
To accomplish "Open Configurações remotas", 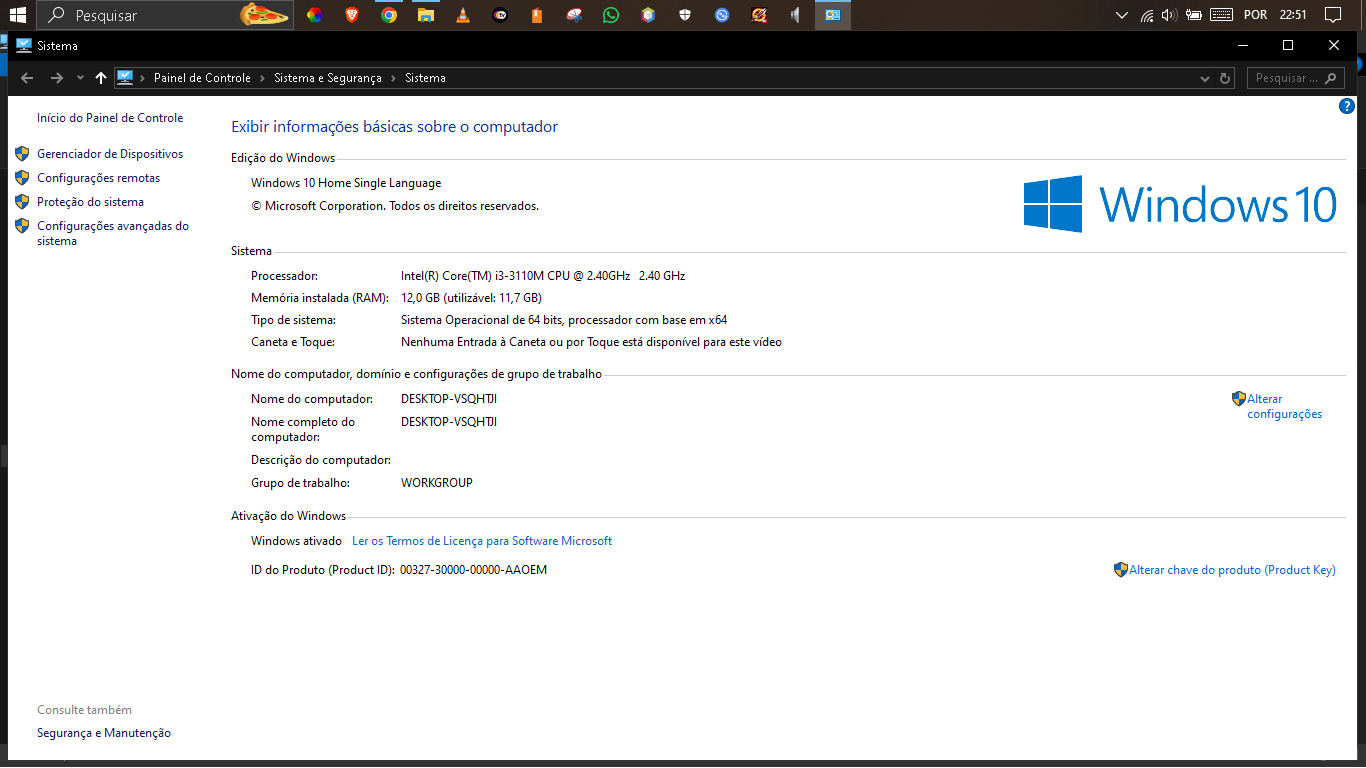I will coord(98,178).
